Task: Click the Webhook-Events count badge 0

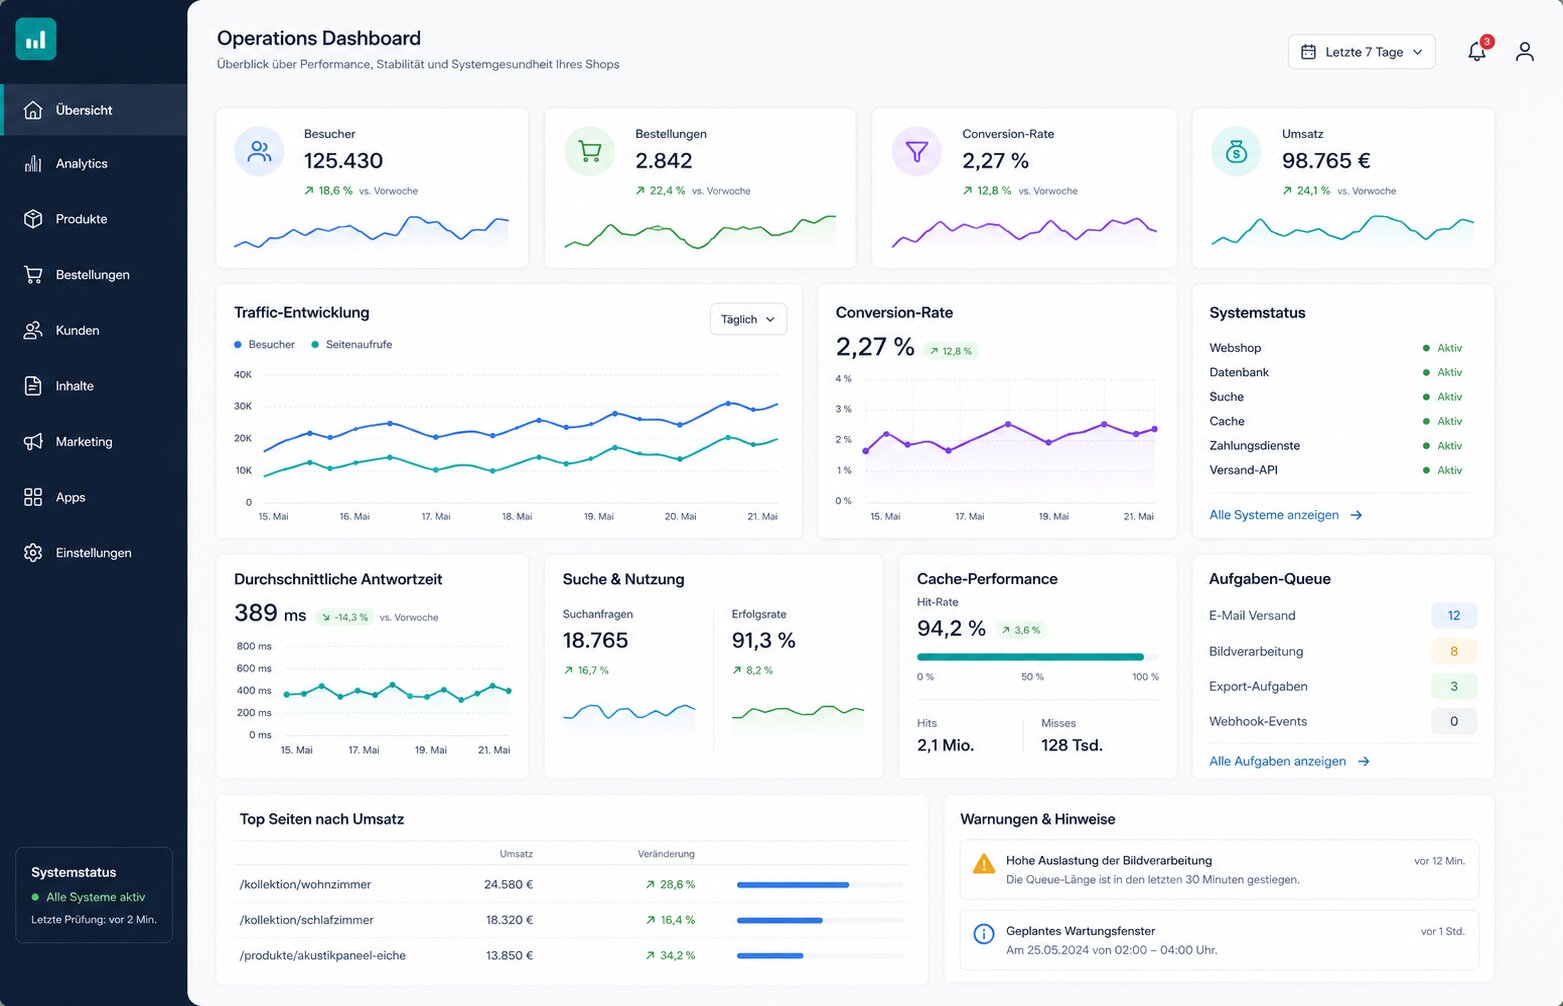Action: 1454,721
